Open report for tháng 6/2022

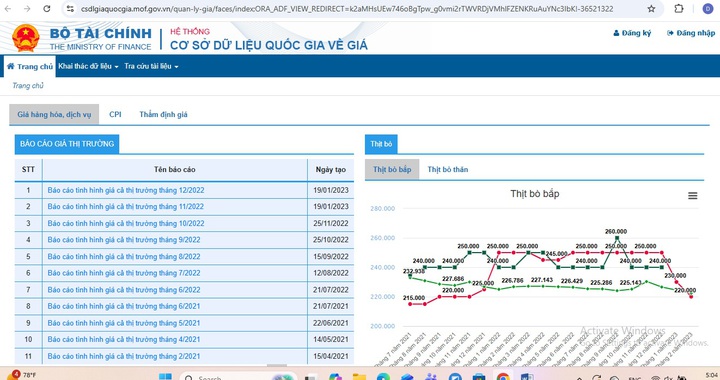pos(124,290)
